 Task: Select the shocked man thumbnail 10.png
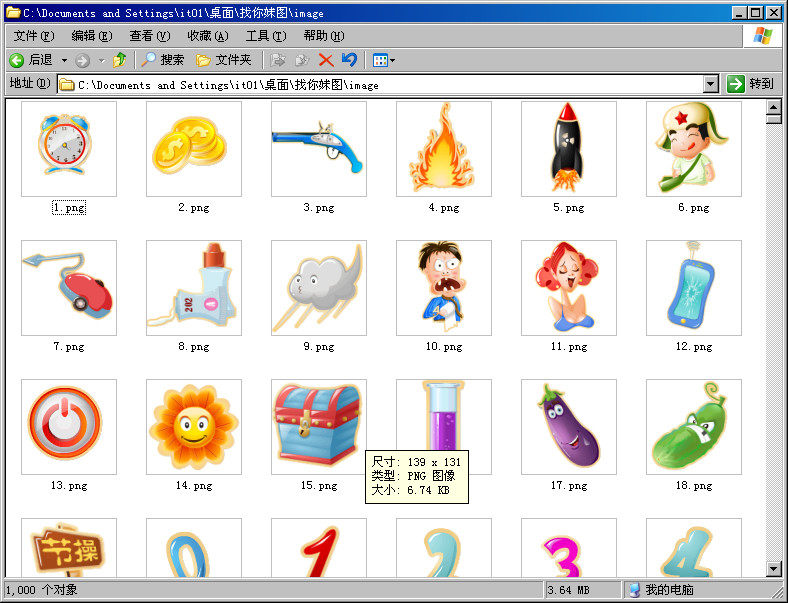tap(444, 288)
